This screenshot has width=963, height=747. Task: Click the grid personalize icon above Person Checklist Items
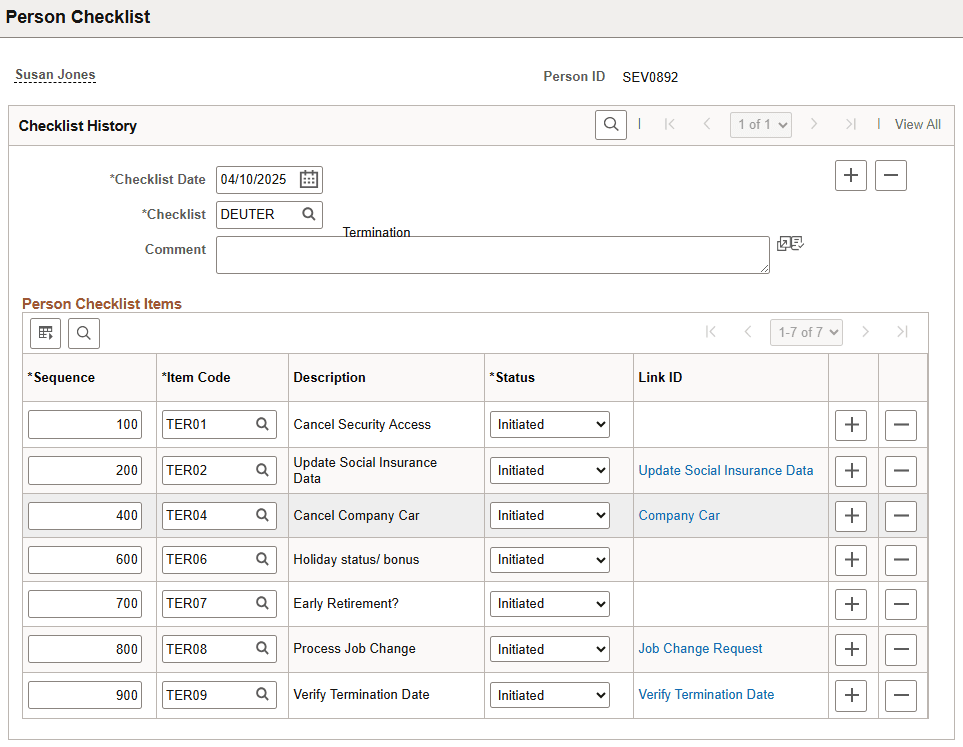coord(44,332)
